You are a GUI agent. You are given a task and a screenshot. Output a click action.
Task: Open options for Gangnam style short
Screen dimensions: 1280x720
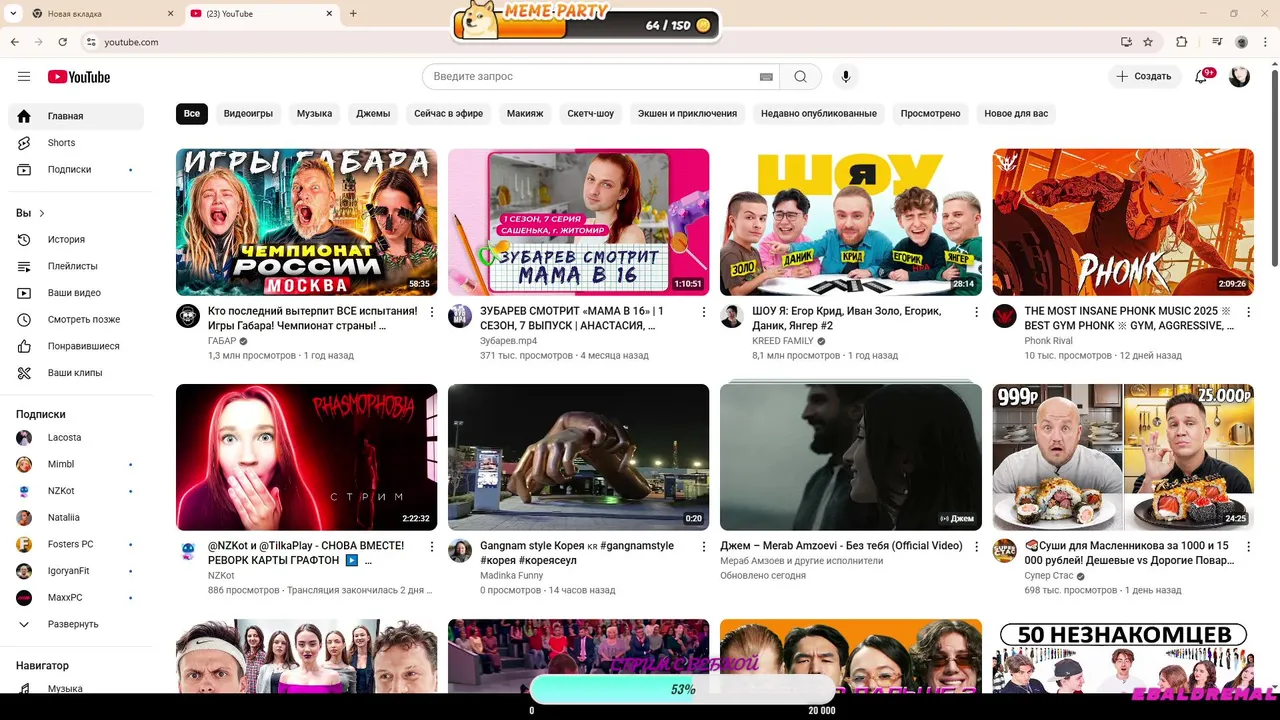click(704, 548)
